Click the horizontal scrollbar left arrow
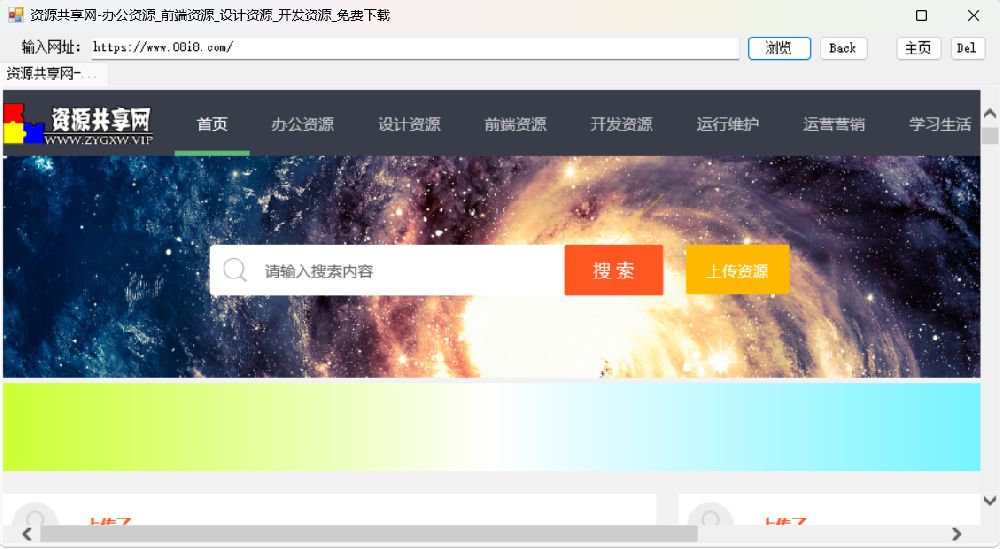1000x549 pixels. point(27,534)
